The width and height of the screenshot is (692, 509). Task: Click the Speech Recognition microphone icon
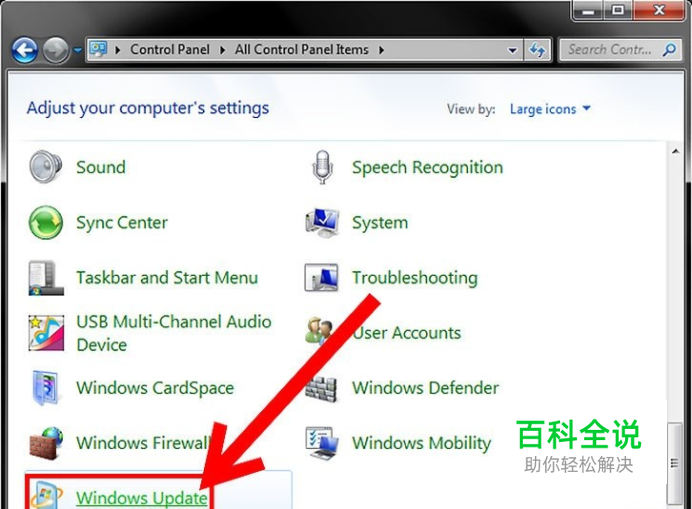coord(322,167)
